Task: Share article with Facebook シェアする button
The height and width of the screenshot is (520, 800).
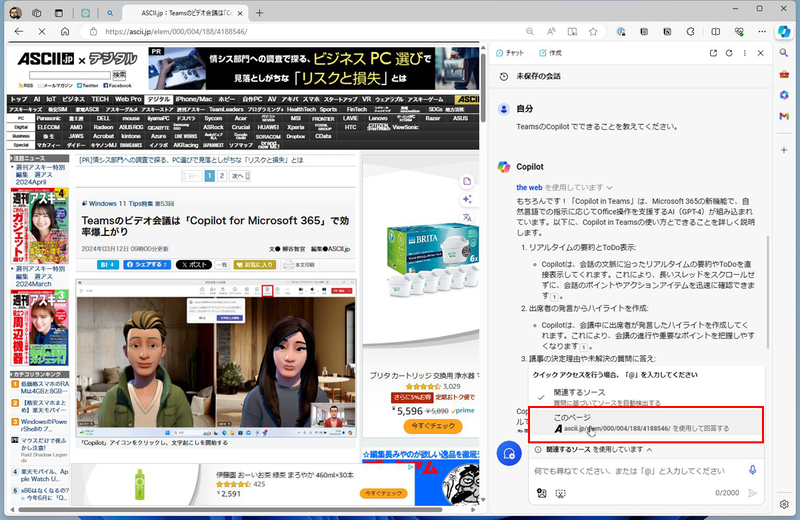Action: click(147, 265)
